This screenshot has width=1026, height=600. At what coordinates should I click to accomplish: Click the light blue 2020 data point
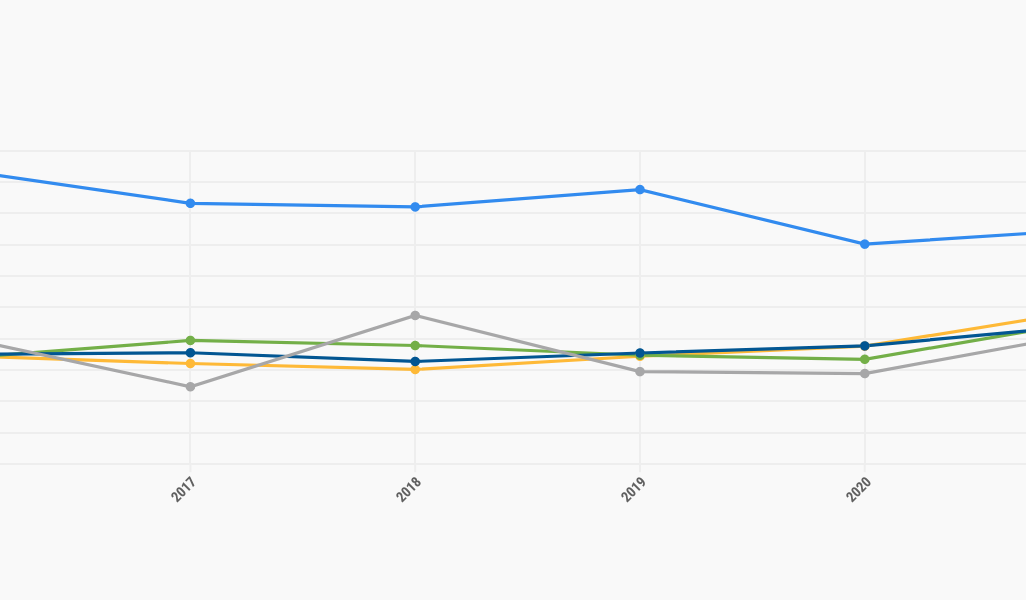pos(865,244)
